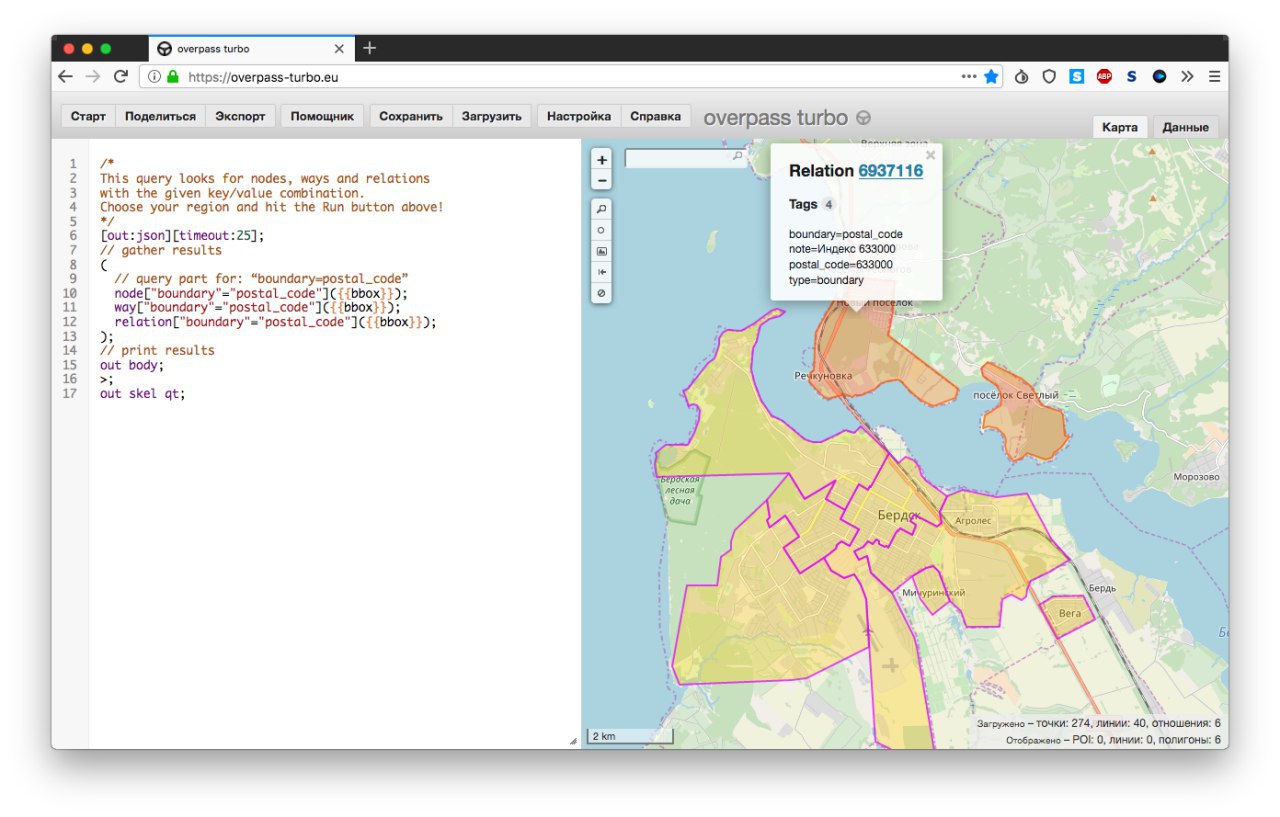Screen dimensions: 1280x817
Task: Click the picture-icon map control below the circle
Action: tap(602, 251)
